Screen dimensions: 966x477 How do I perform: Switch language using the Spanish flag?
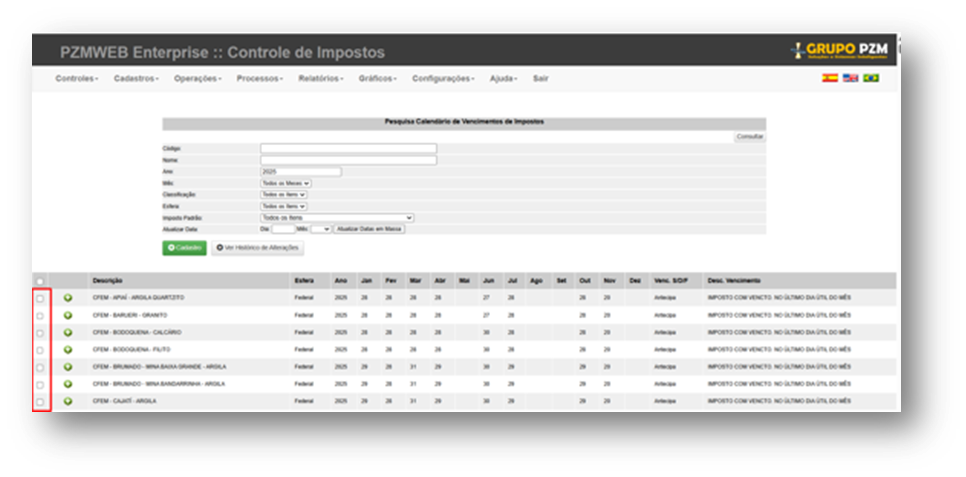(x=829, y=78)
